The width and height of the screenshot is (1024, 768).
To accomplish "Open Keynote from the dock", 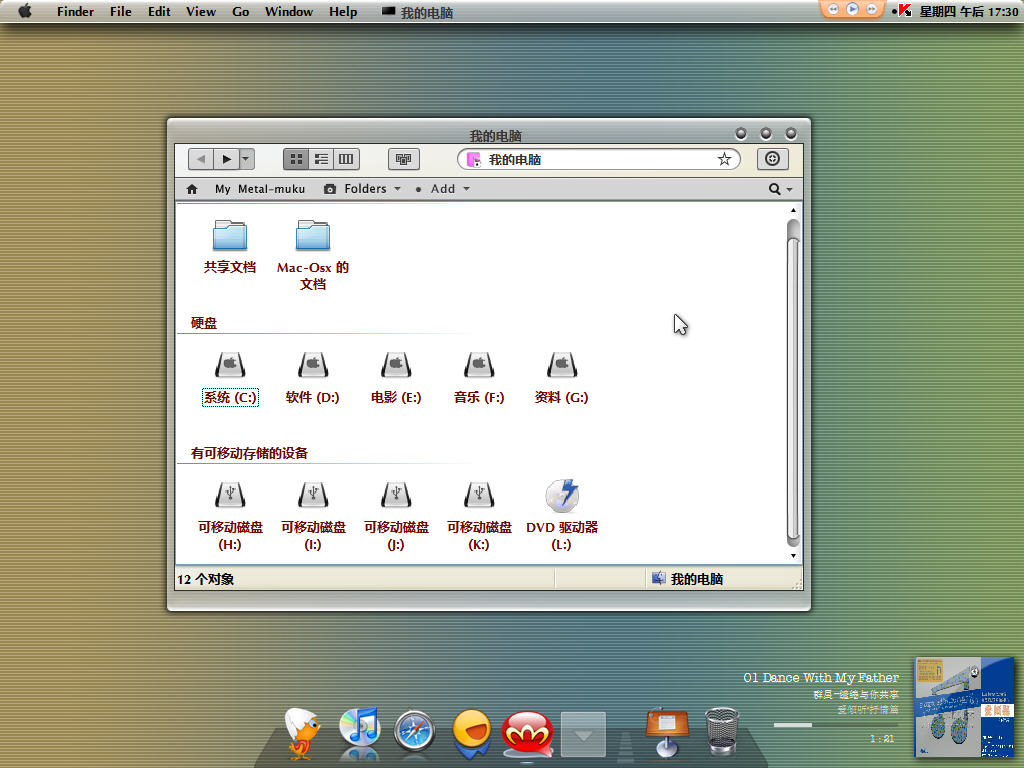I will (667, 731).
